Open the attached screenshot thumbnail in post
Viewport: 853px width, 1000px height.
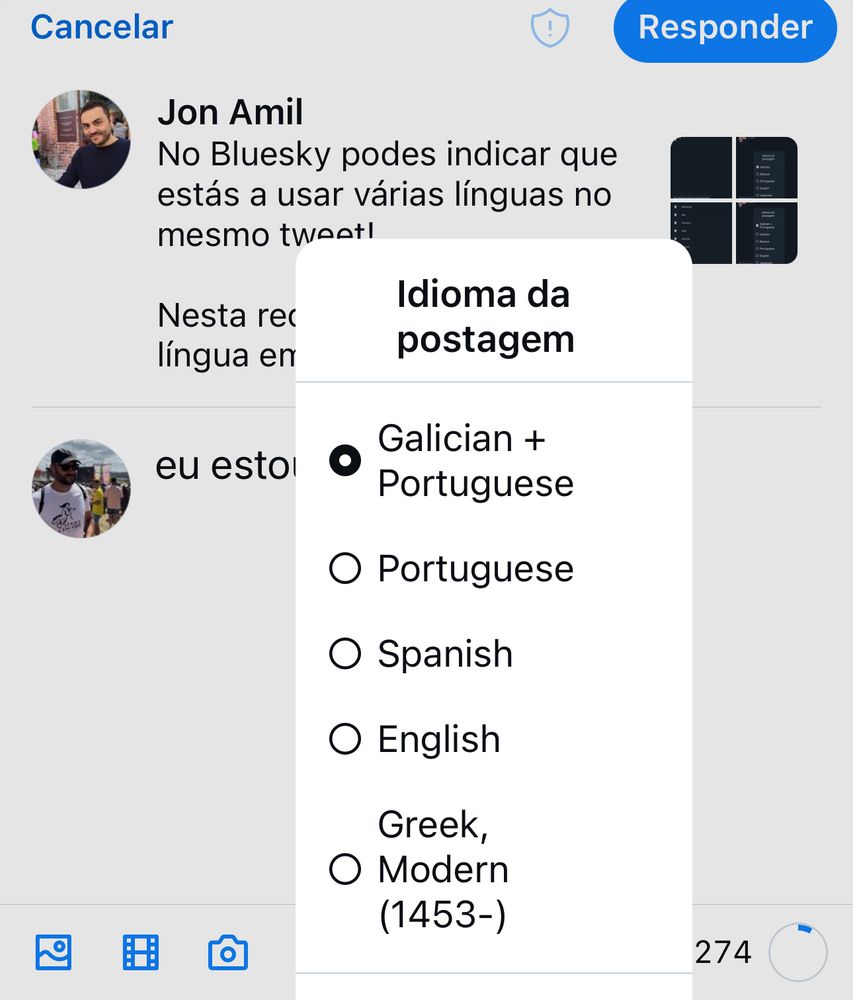[x=733, y=200]
